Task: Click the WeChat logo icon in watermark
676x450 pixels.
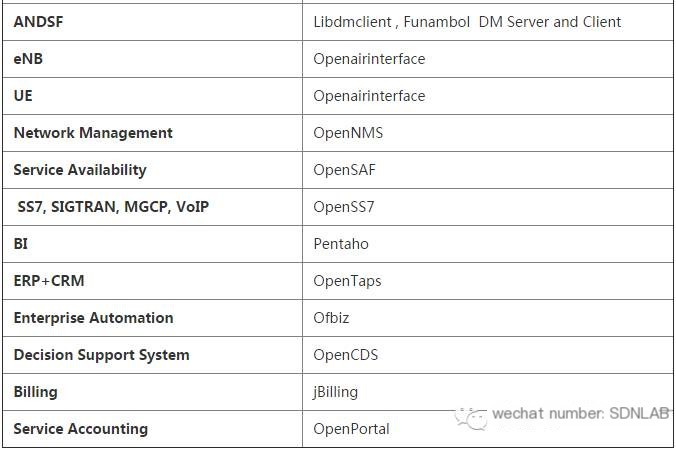Action: coord(471,418)
